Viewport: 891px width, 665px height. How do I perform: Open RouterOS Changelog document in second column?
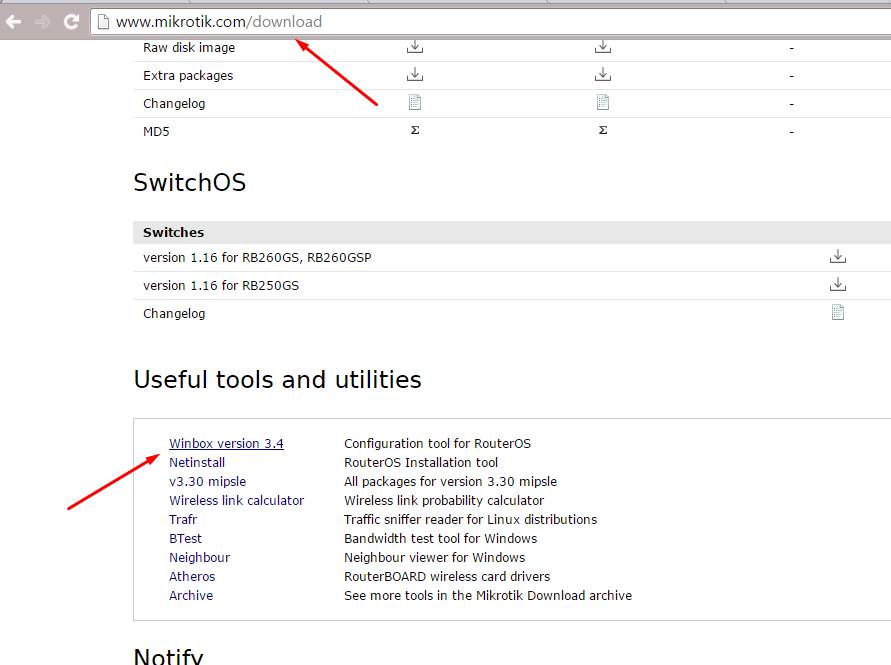(x=603, y=102)
